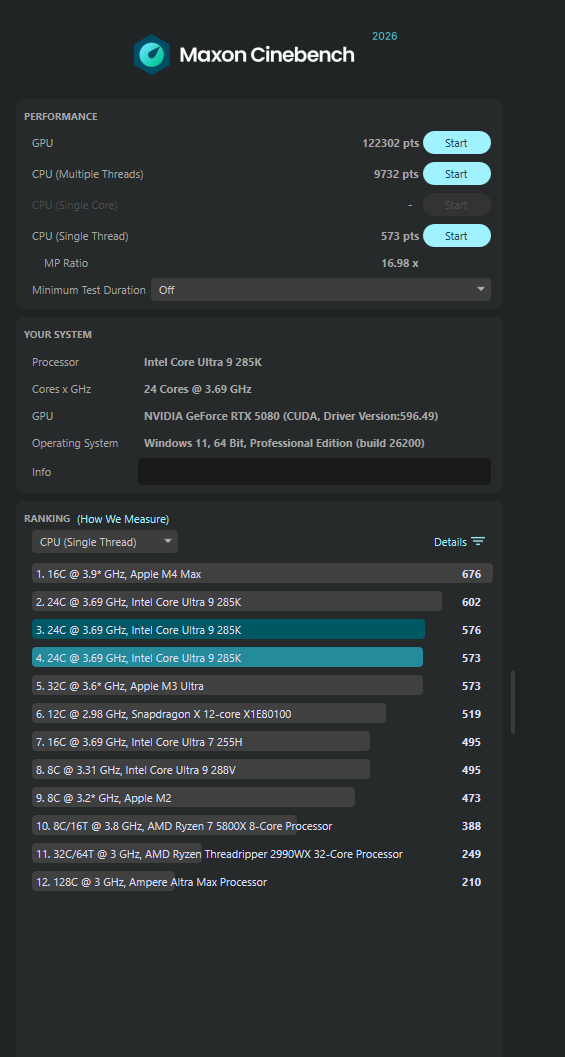Viewport: 565px width, 1057px height.
Task: Select the Intel Core Ultra 7 255H entry
Action: pyautogui.click(x=262, y=742)
